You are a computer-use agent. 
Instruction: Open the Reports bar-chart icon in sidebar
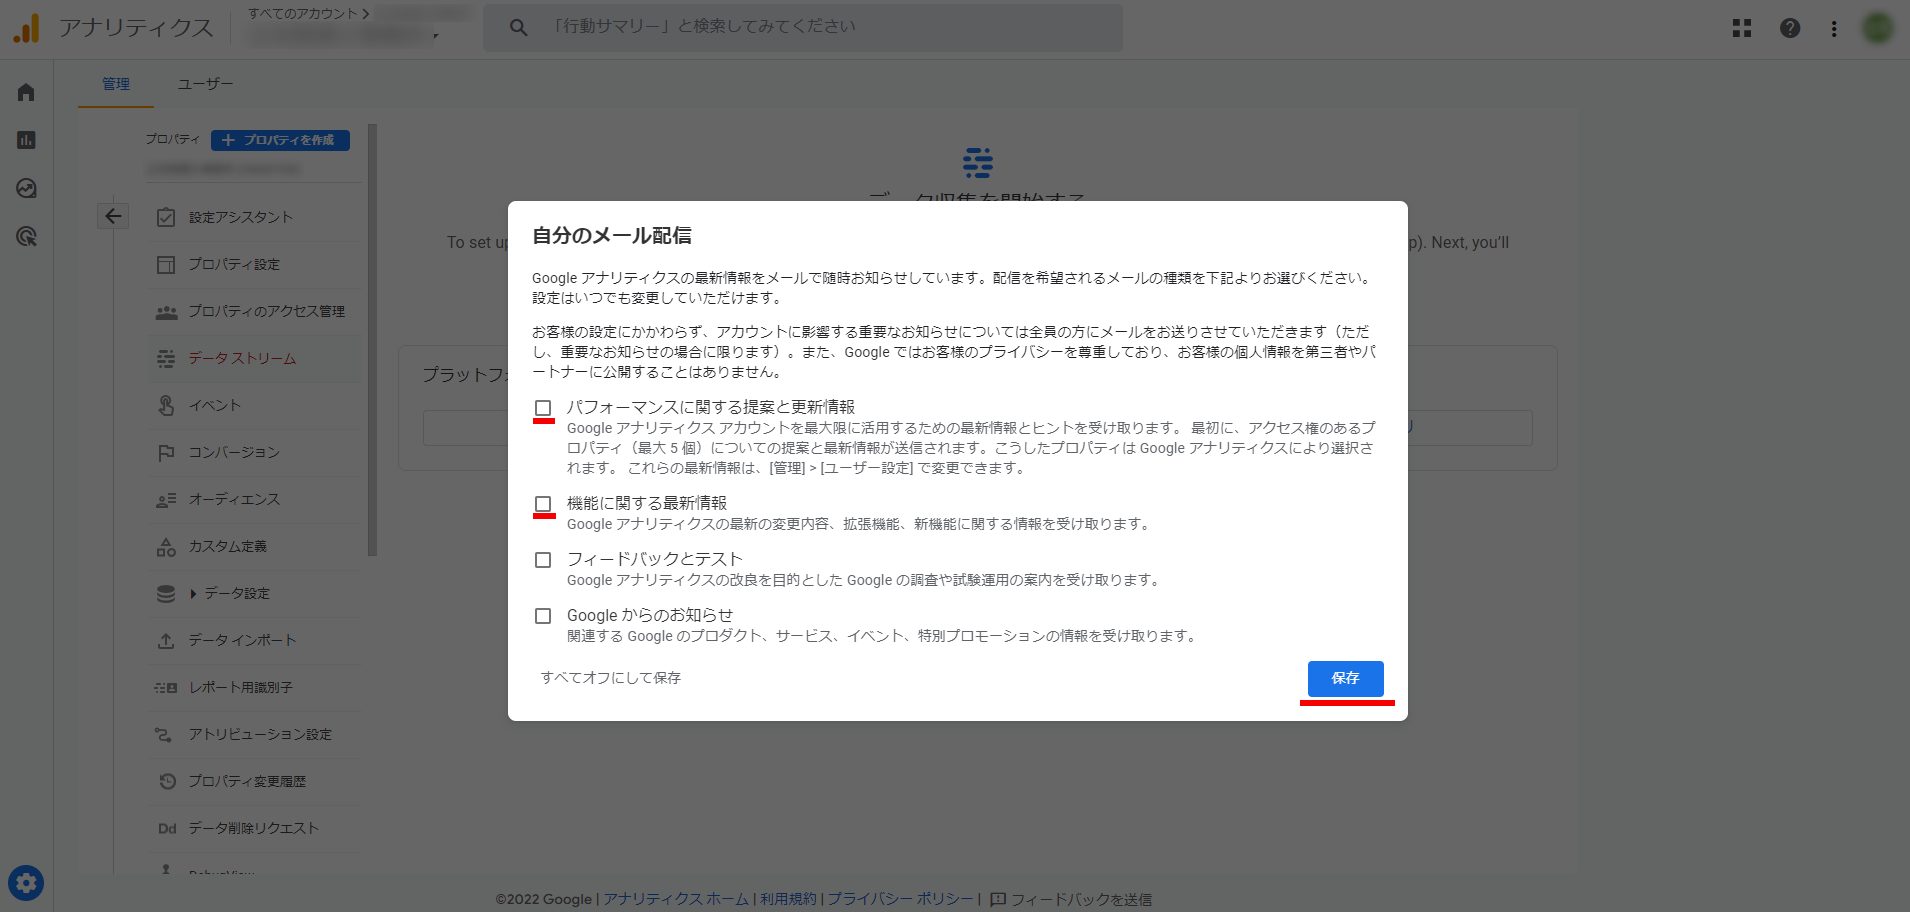[26, 140]
